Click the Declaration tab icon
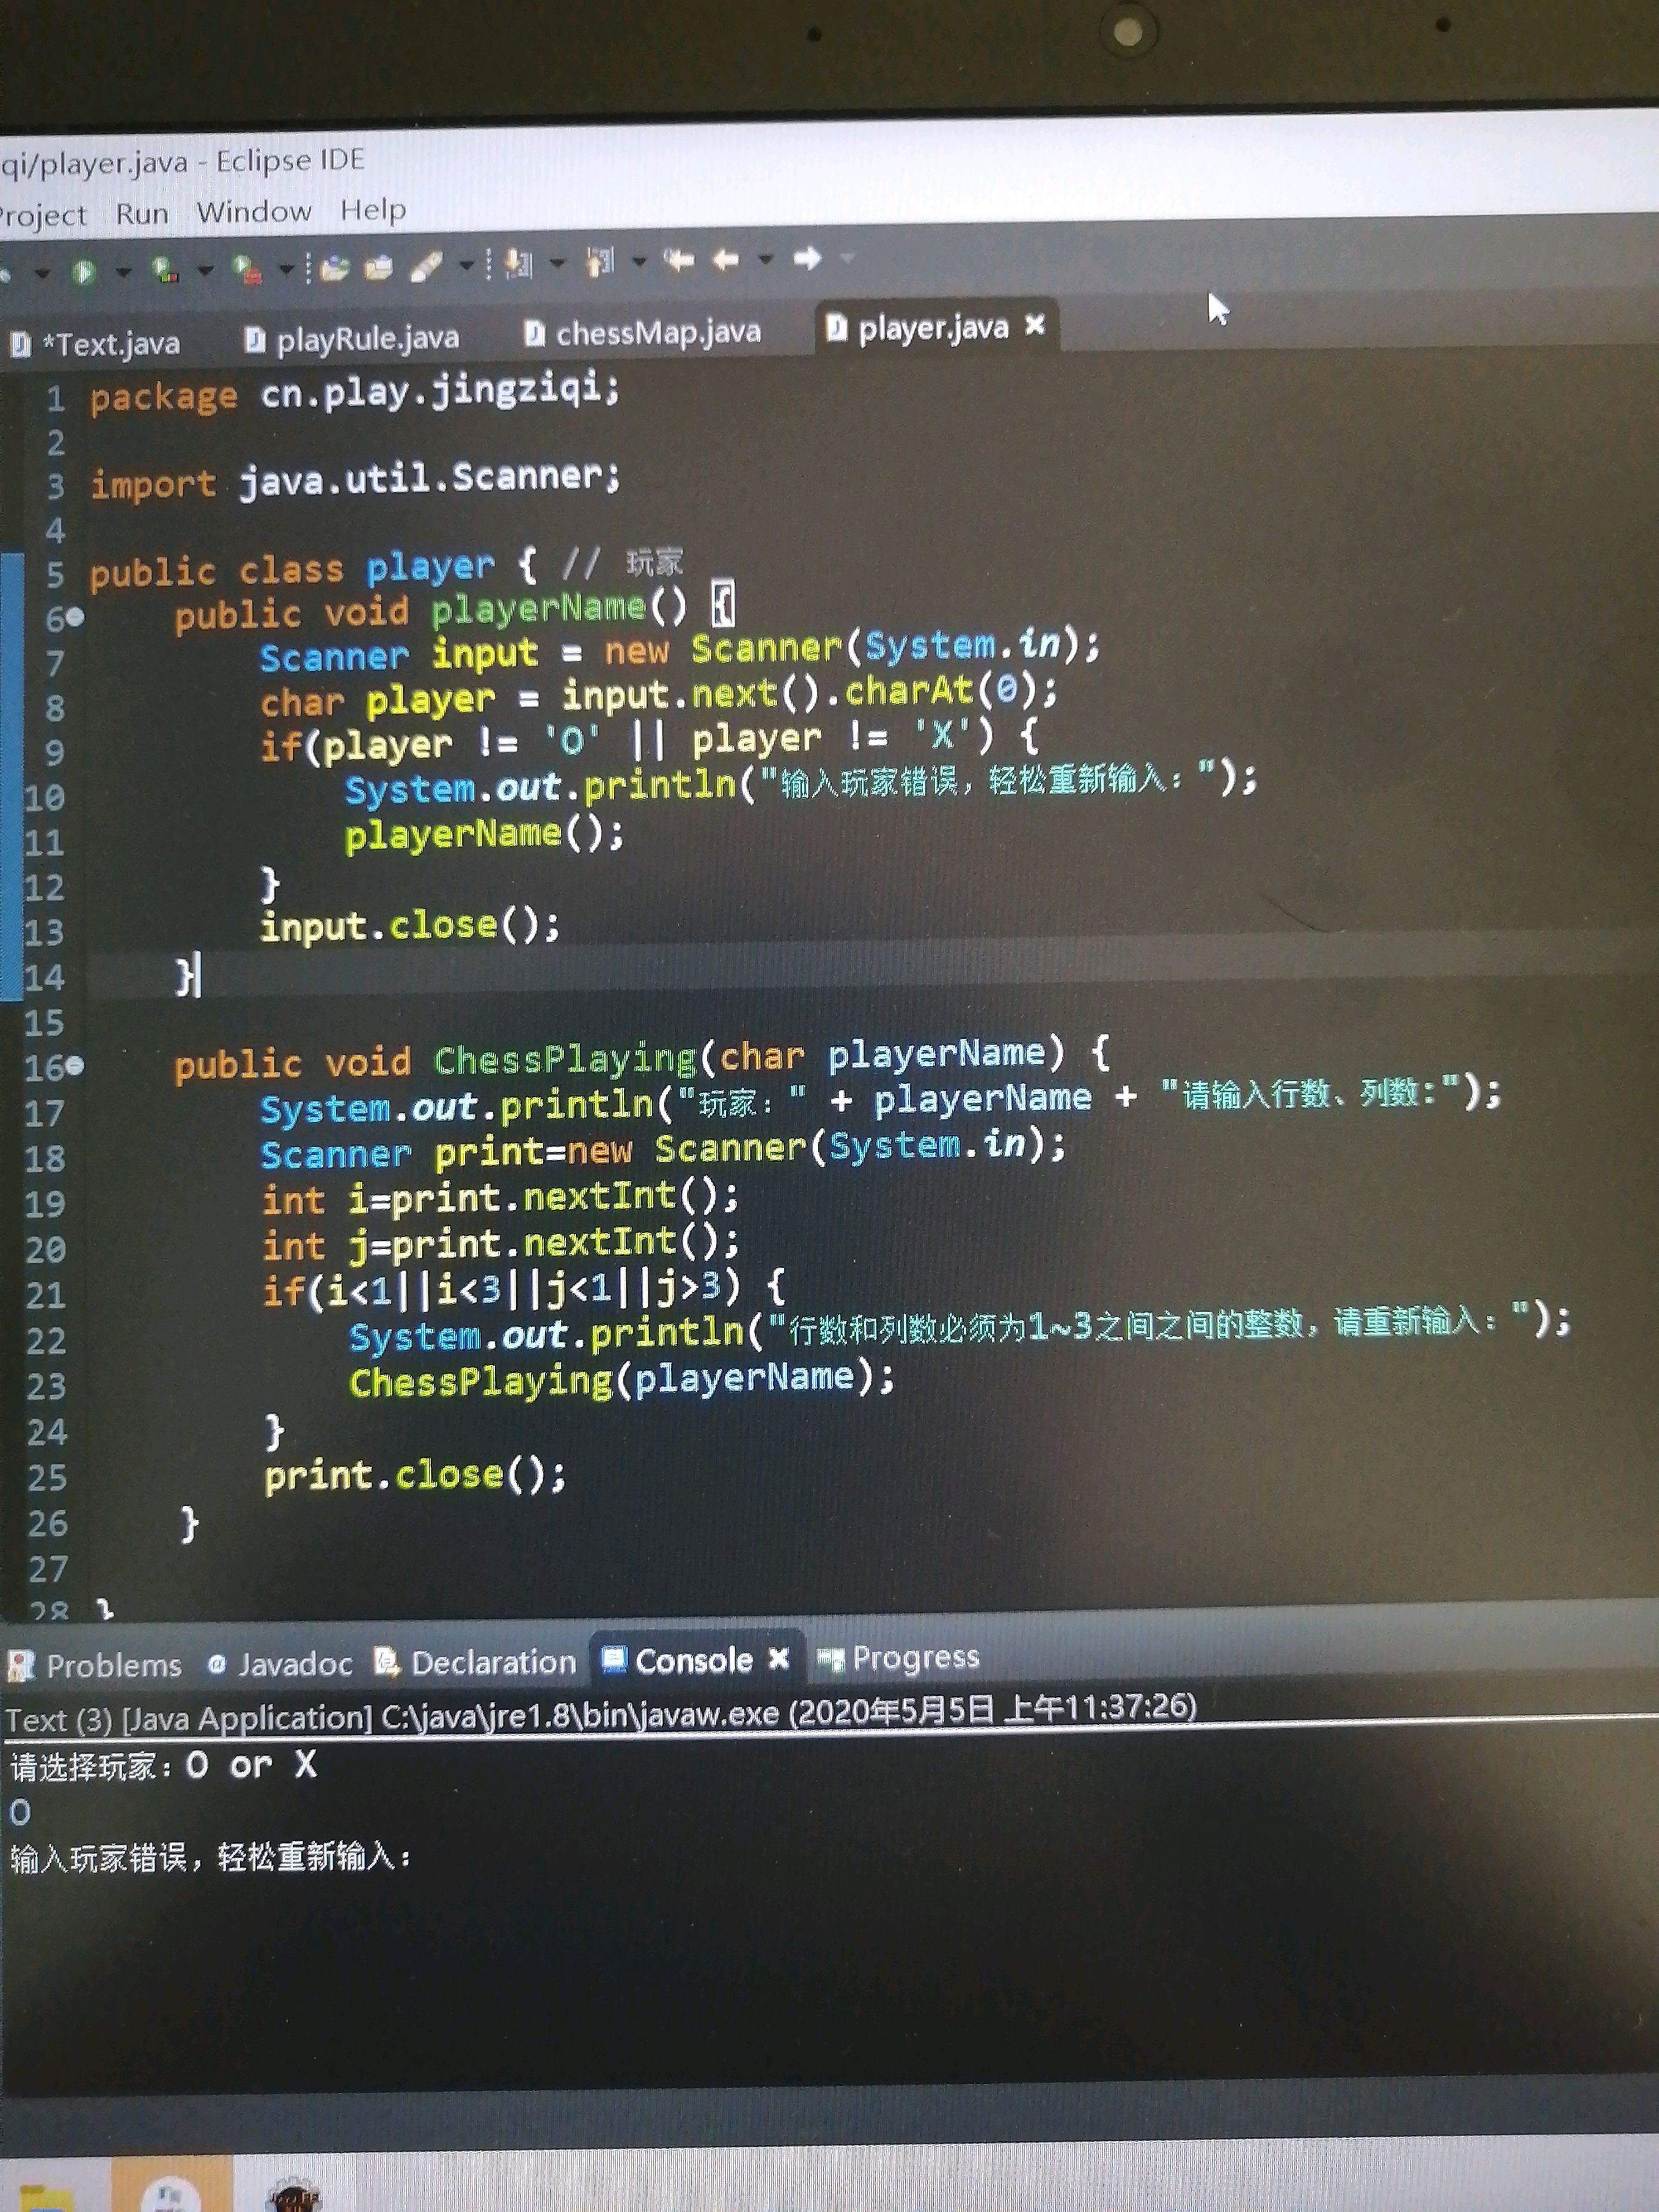Screen dimensions: 1659x2212 click(x=388, y=1662)
